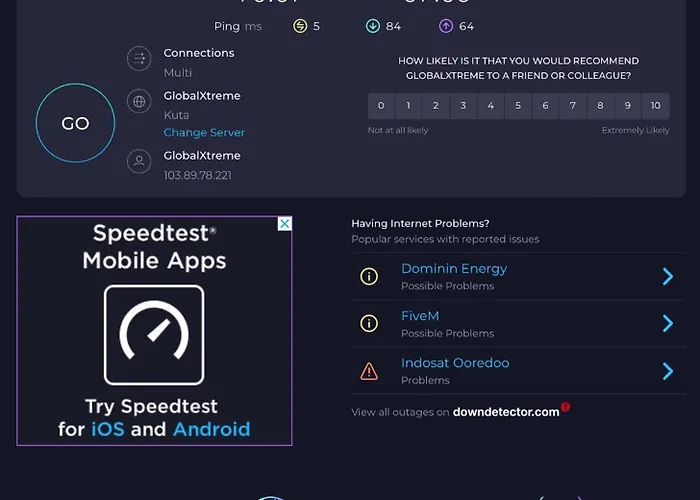Start a new test with the GO button
Viewport: 700px width, 500px height.
75,123
